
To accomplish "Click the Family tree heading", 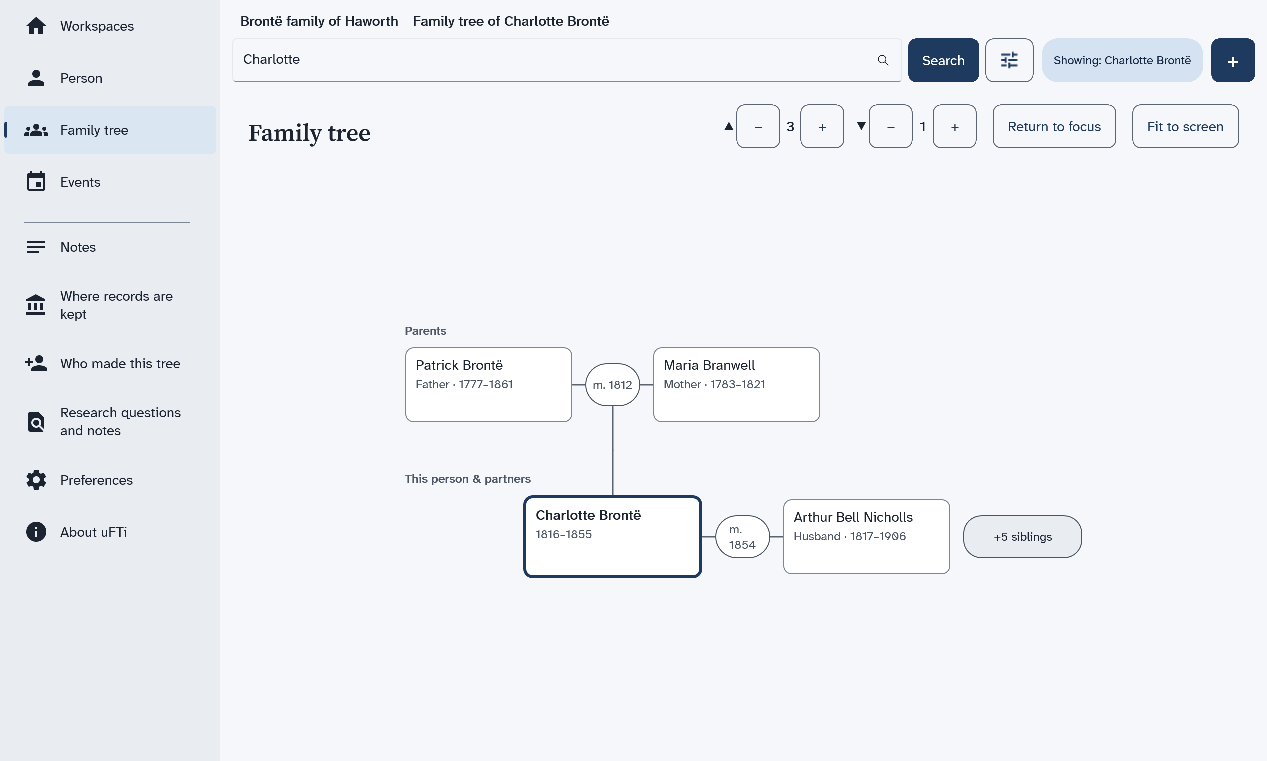I will coord(309,133).
